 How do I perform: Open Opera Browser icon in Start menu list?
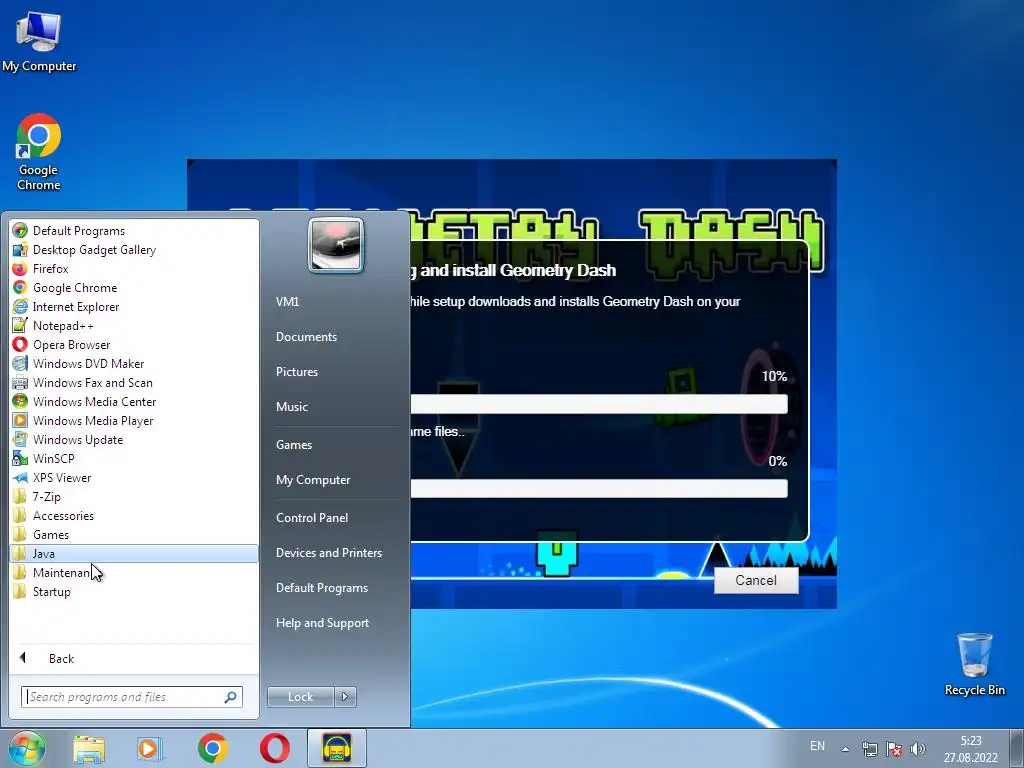click(x=20, y=344)
